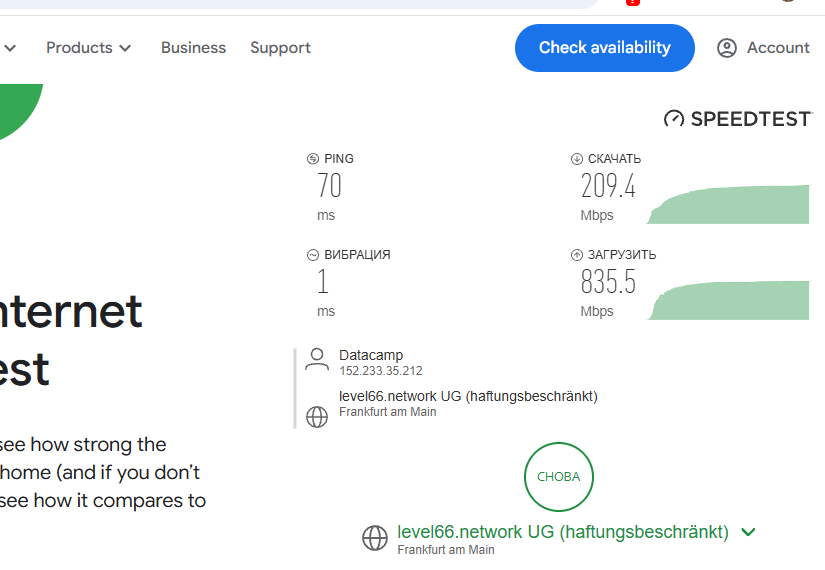Click the upload speed graph
Screen dimensions: 825x570
click(x=728, y=300)
